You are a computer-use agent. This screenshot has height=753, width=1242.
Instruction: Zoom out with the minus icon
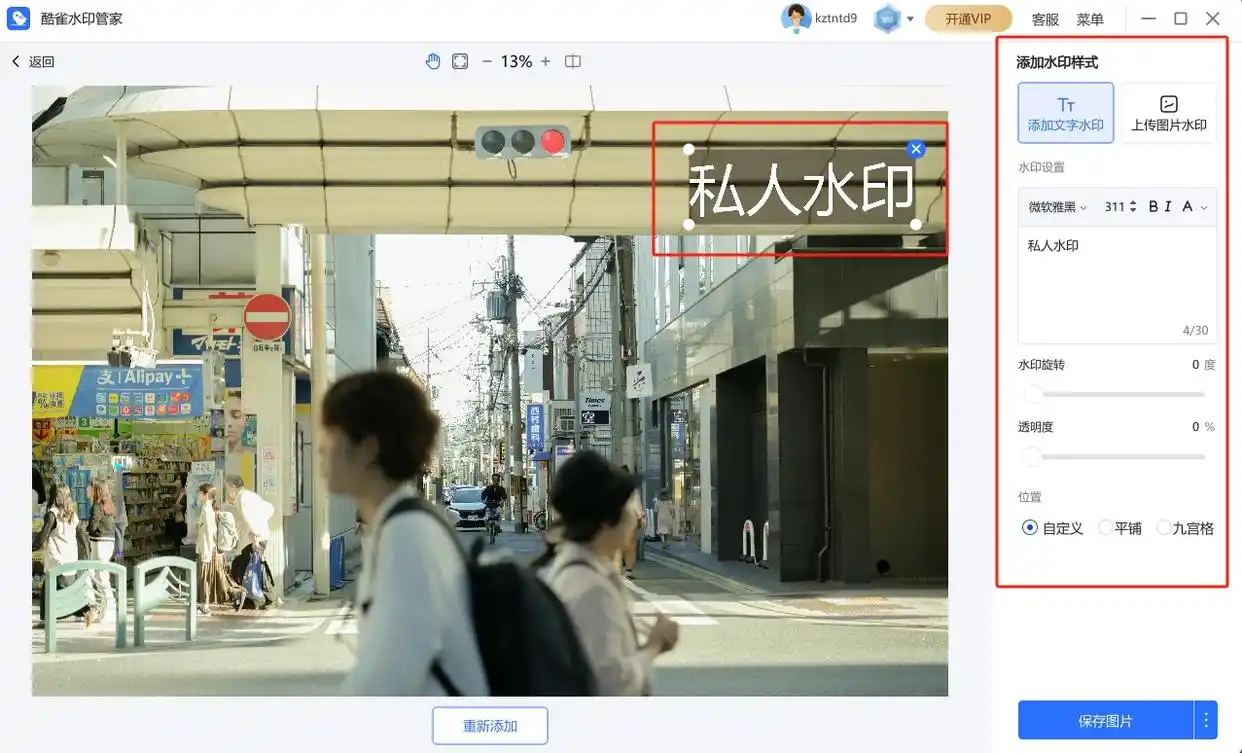pyautogui.click(x=487, y=62)
